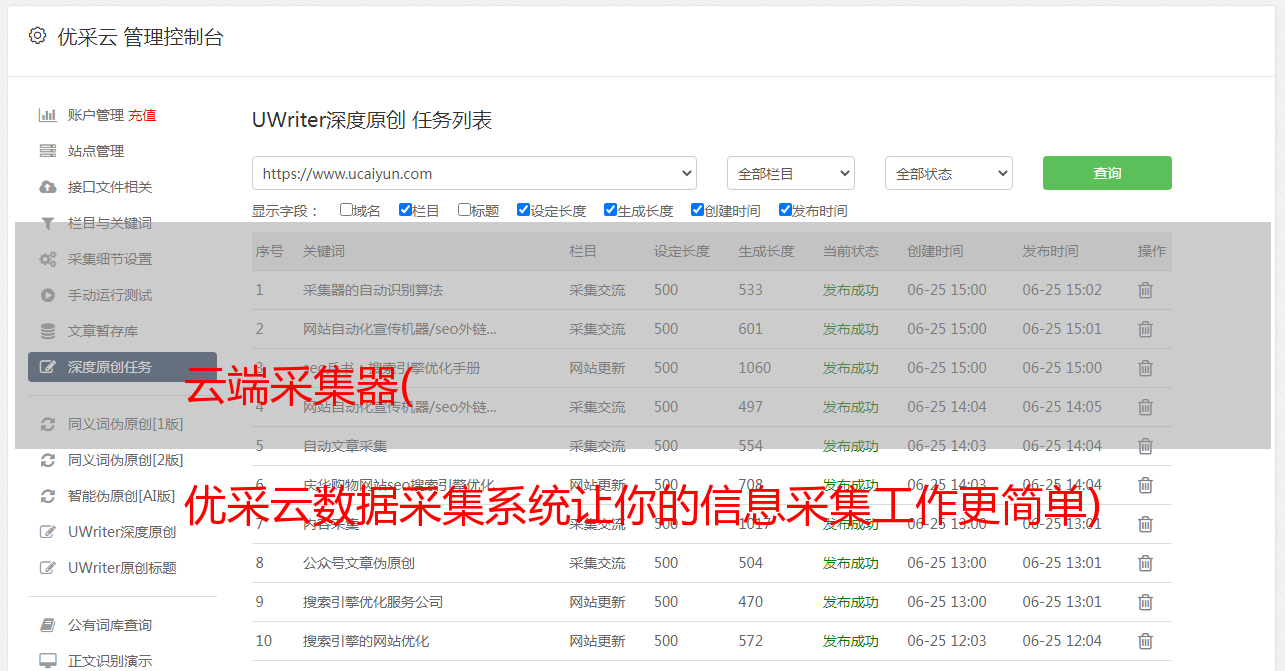Viewport: 1285px width, 671px height.
Task: Click the server icon for 站点管理
Action: tap(47, 151)
